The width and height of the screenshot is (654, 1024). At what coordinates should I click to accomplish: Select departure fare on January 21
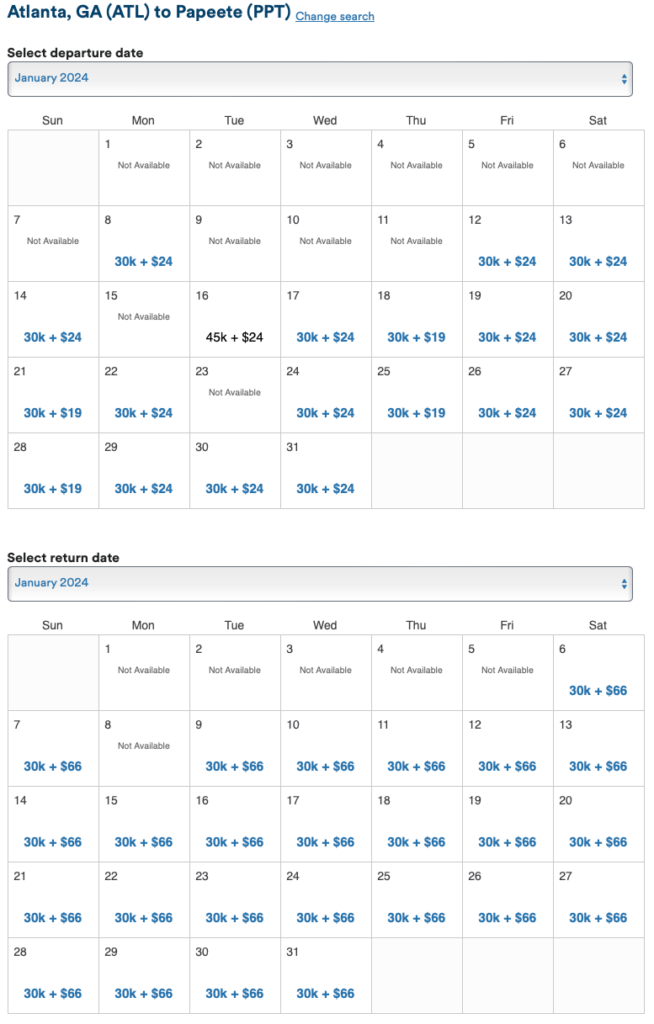[53, 413]
